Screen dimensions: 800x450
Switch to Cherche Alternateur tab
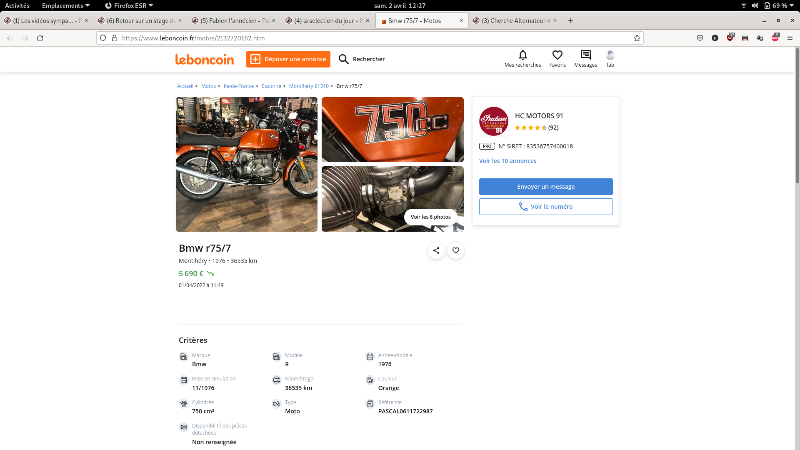point(515,20)
